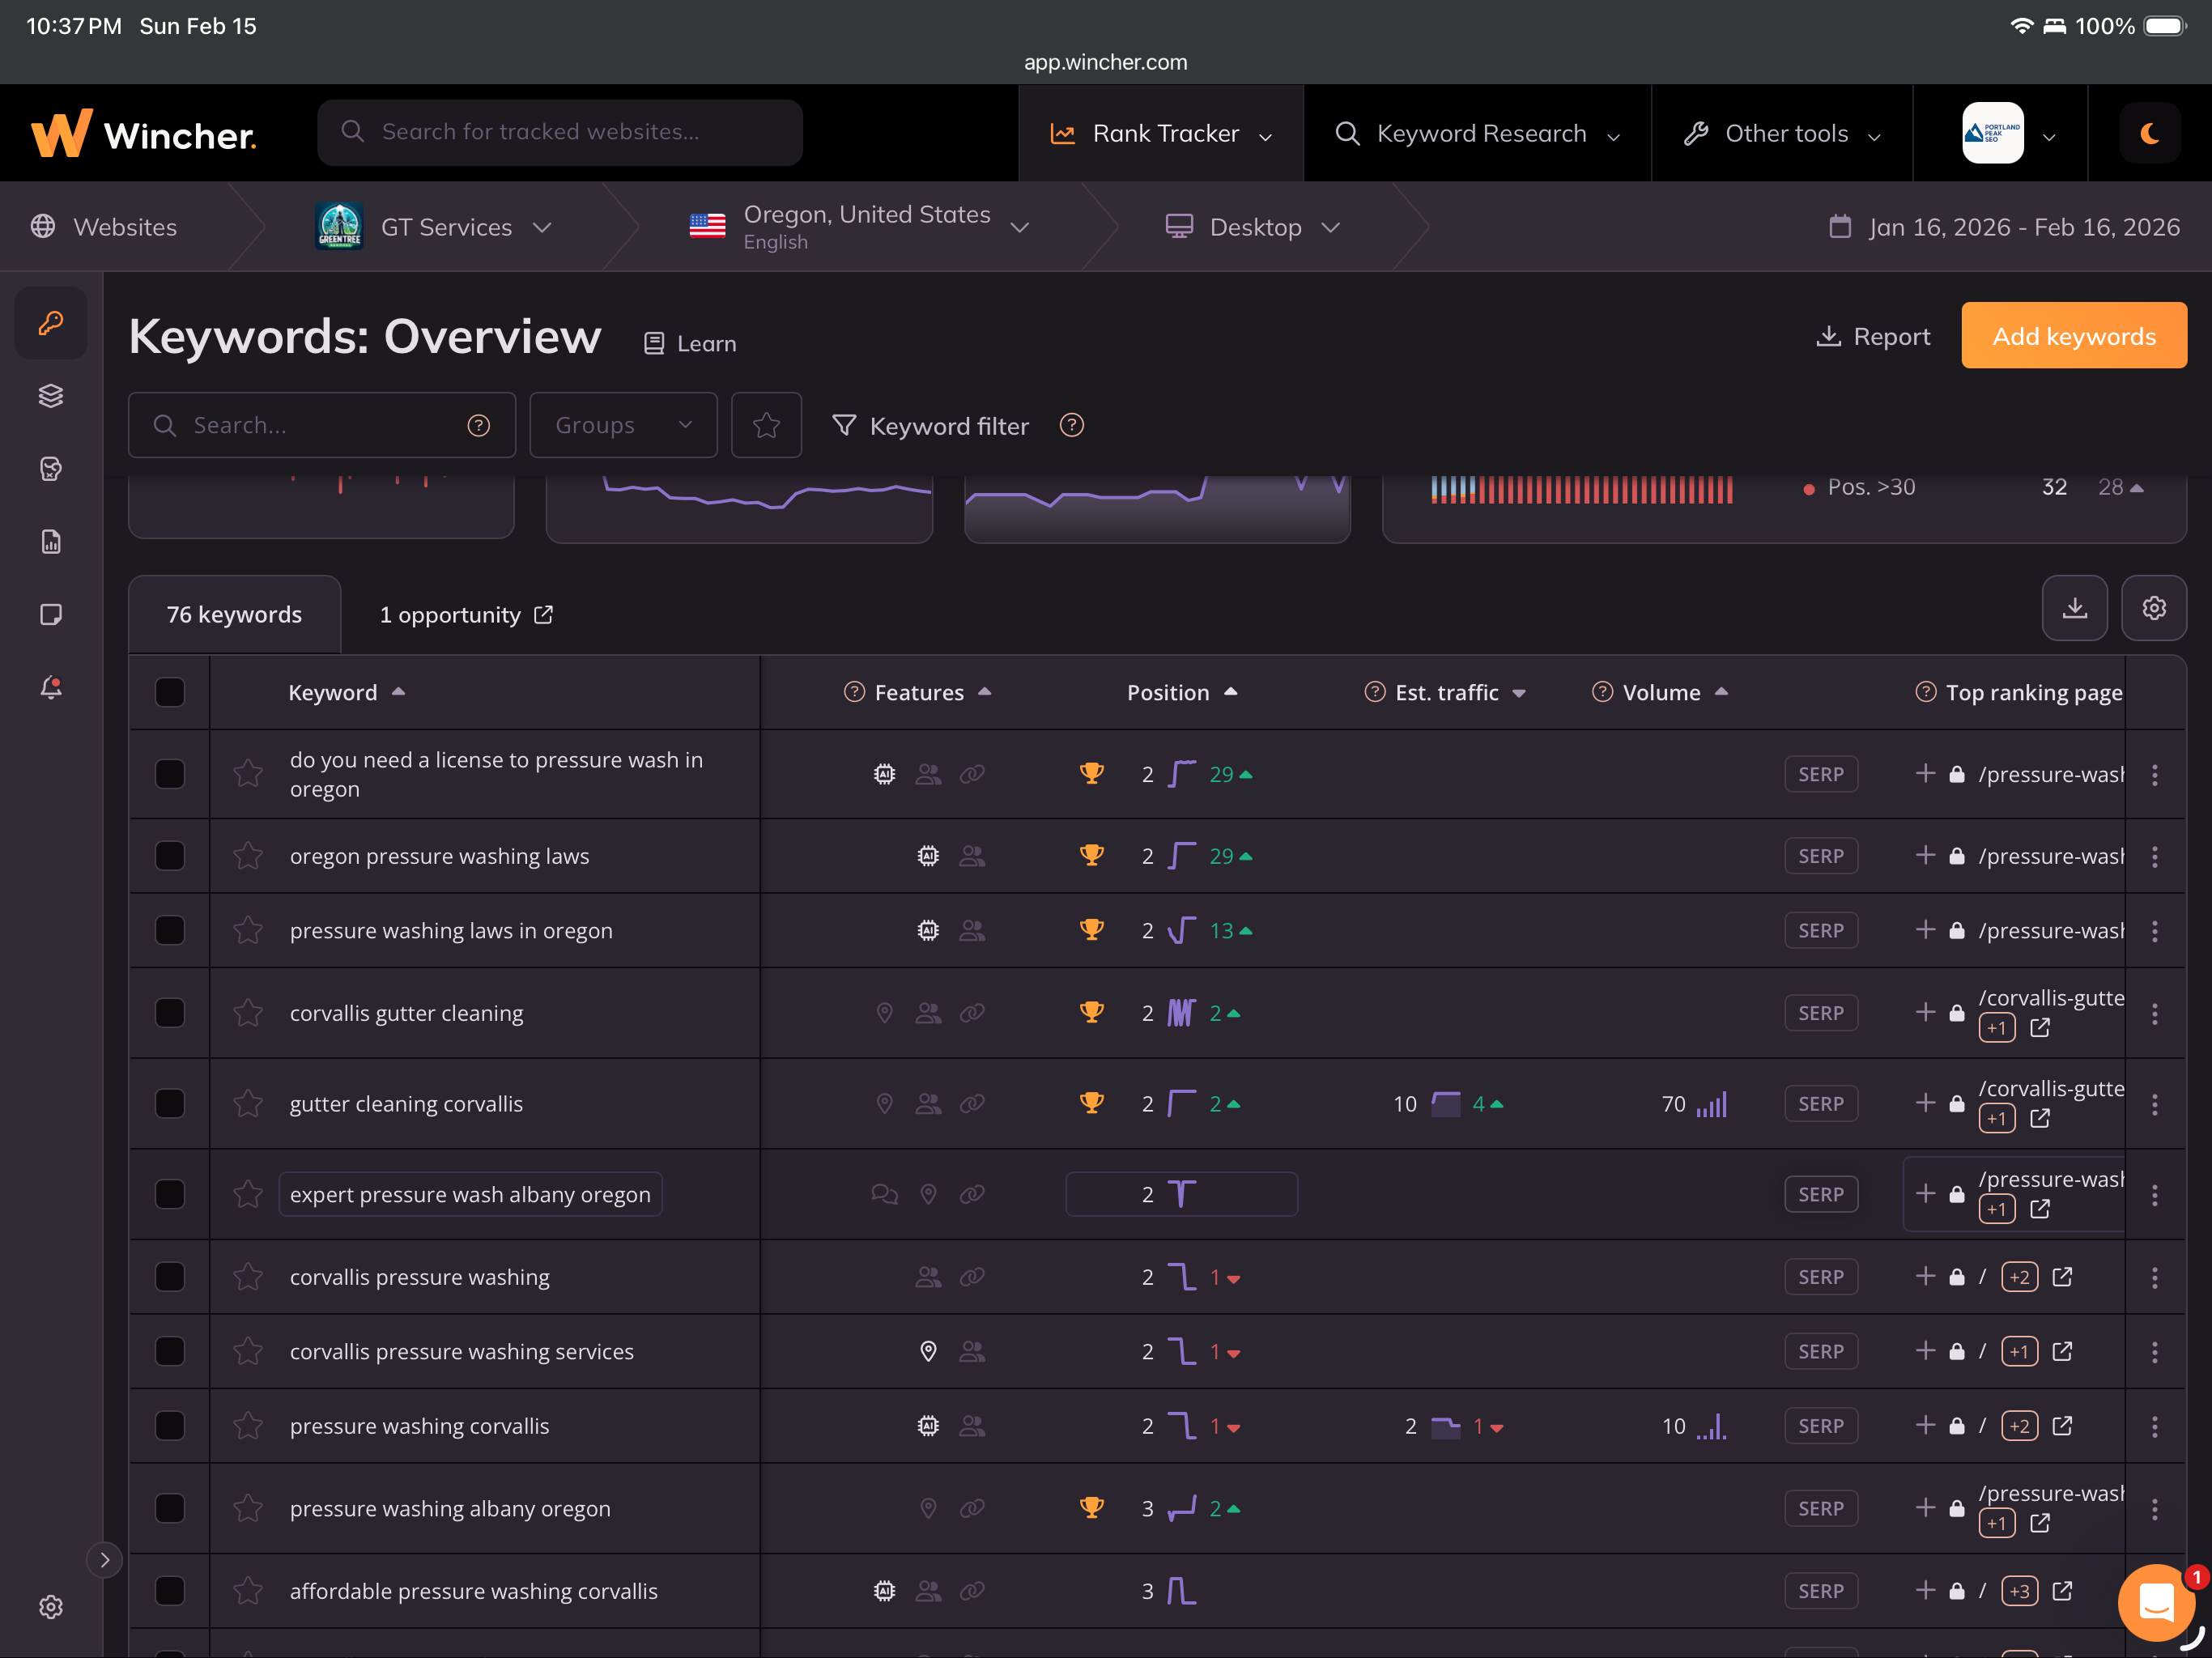Check the select-all checkbox in table header
This screenshot has height=1658, width=2212.
169,692
